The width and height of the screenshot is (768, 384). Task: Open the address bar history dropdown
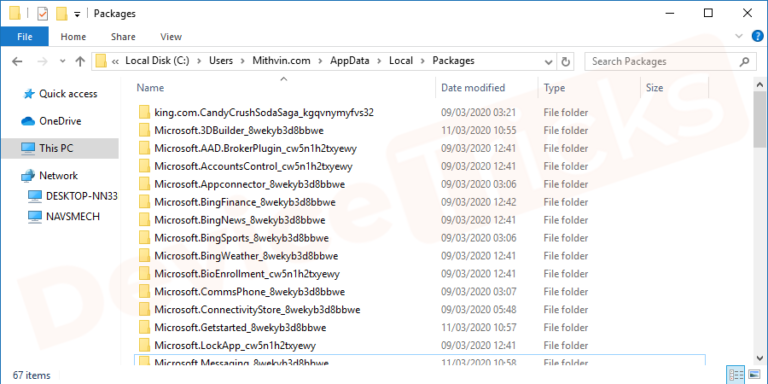pos(549,62)
